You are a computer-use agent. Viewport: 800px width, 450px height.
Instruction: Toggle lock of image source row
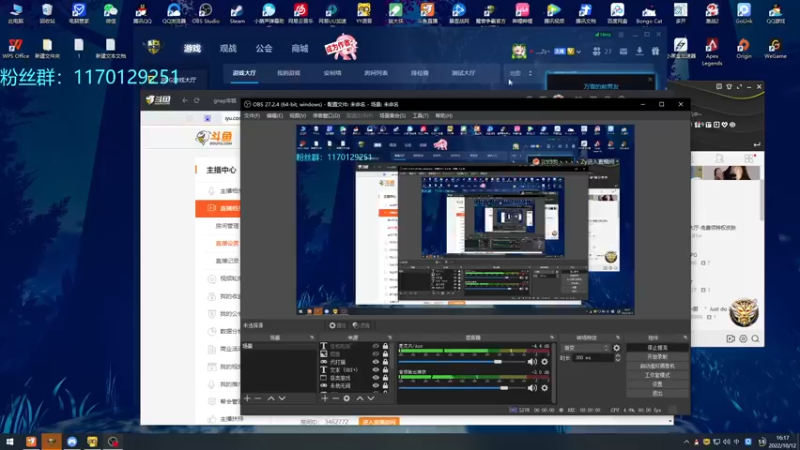pos(385,354)
